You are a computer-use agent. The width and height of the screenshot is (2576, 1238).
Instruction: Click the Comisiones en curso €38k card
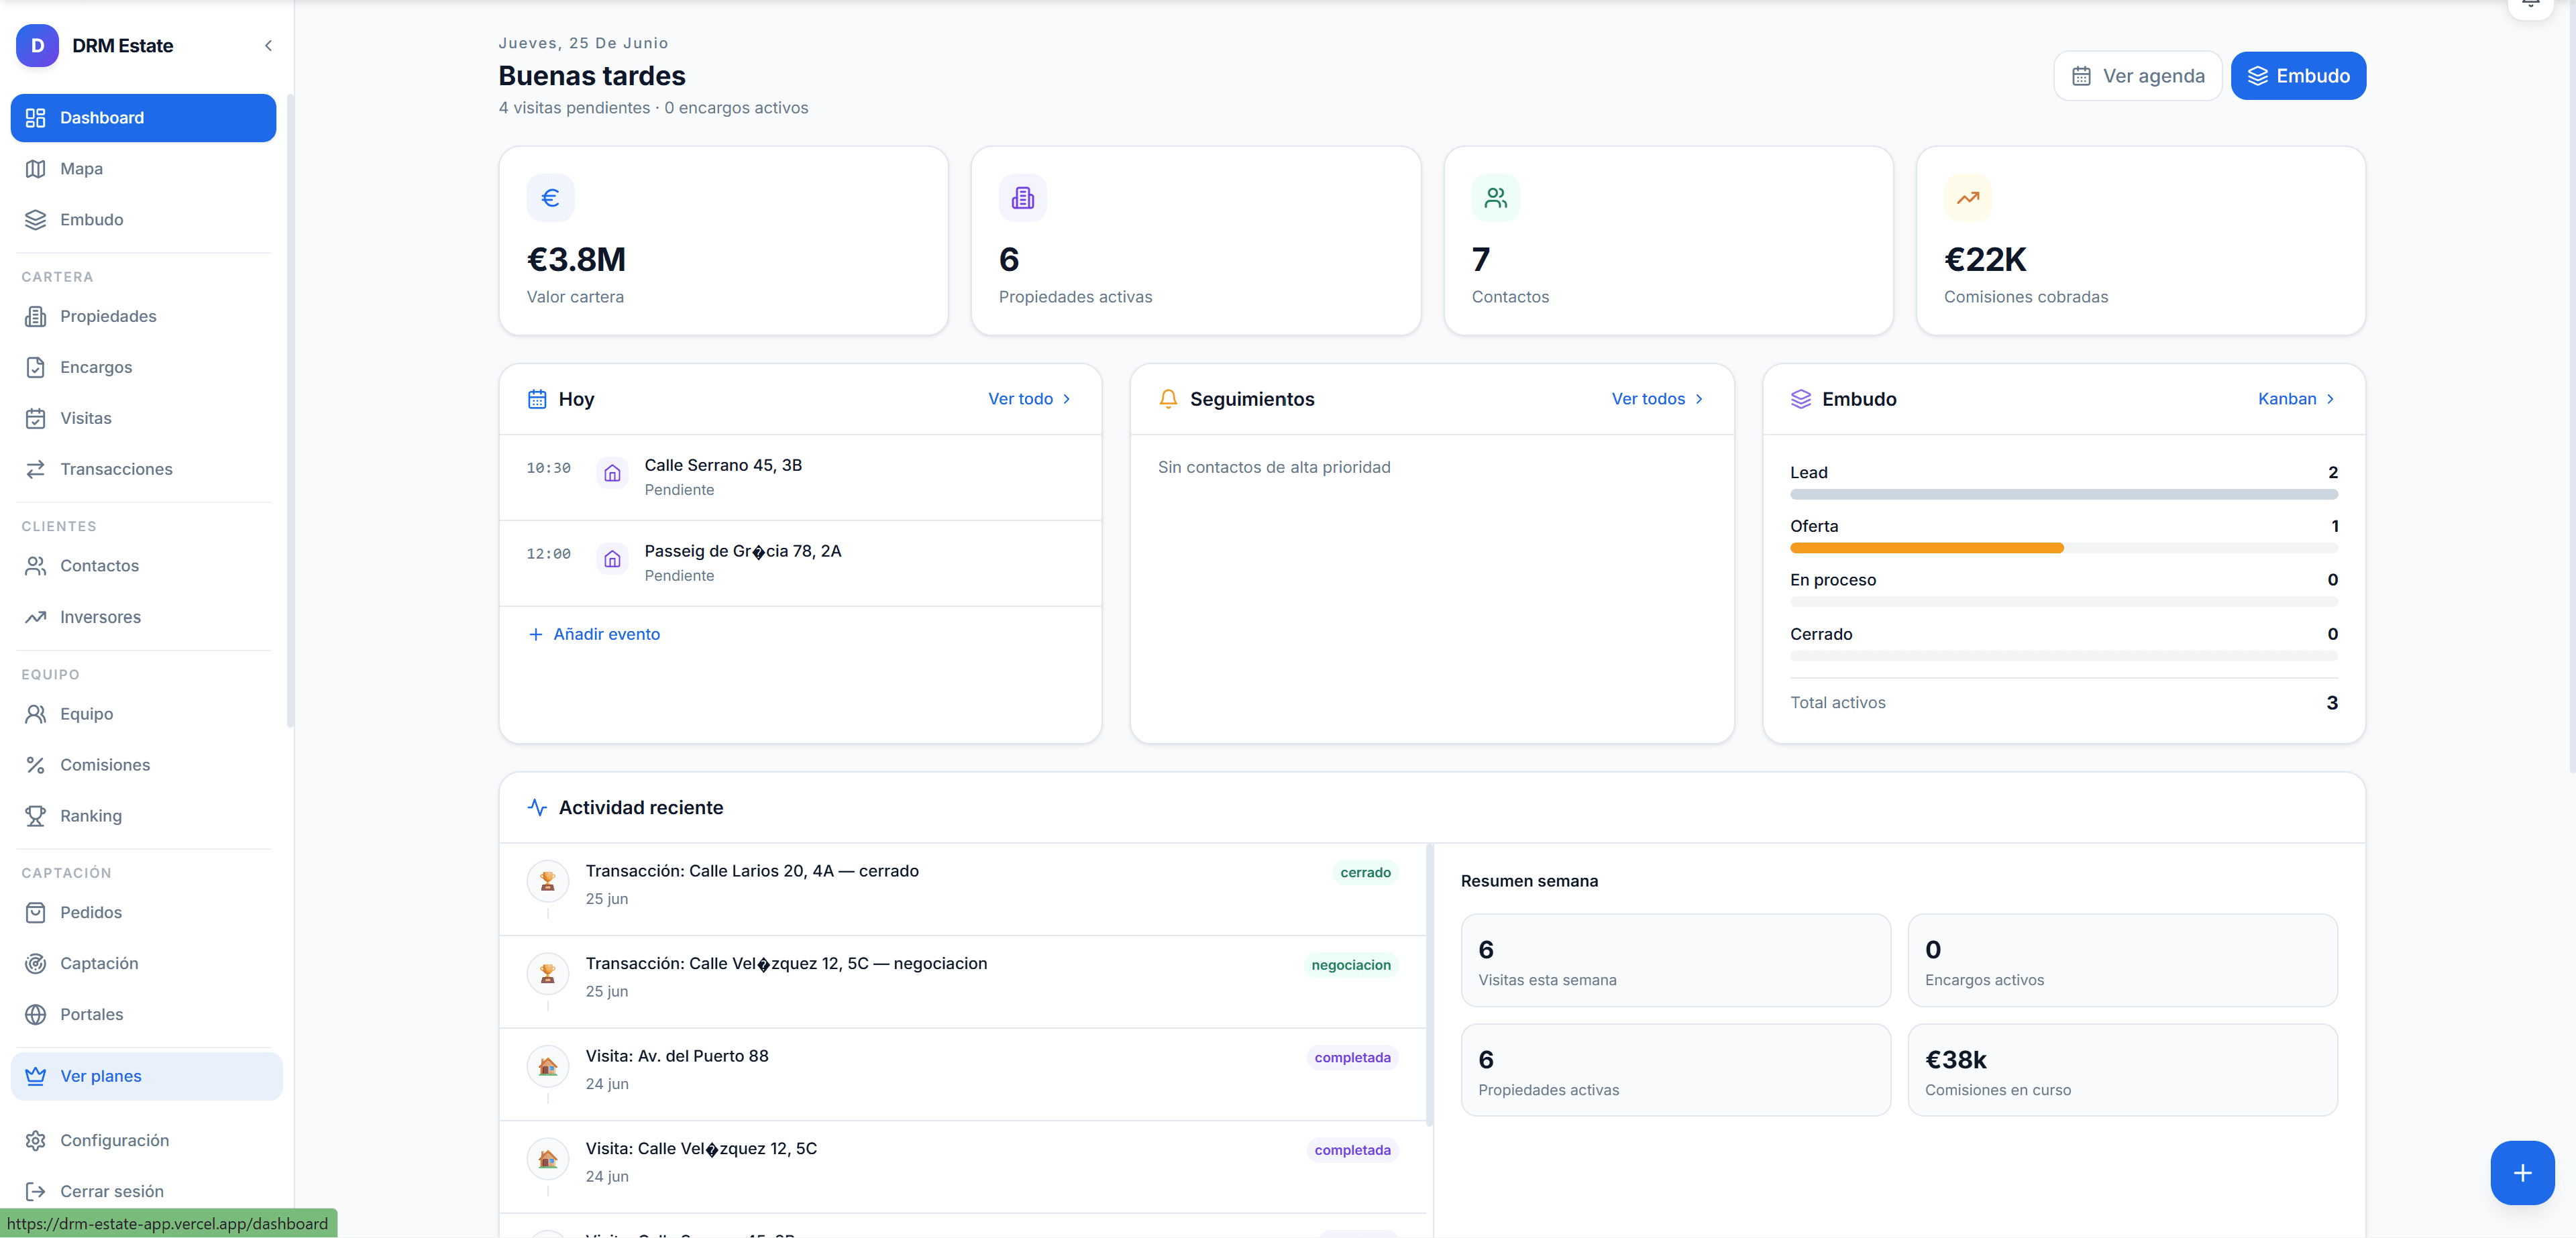(x=2122, y=1070)
